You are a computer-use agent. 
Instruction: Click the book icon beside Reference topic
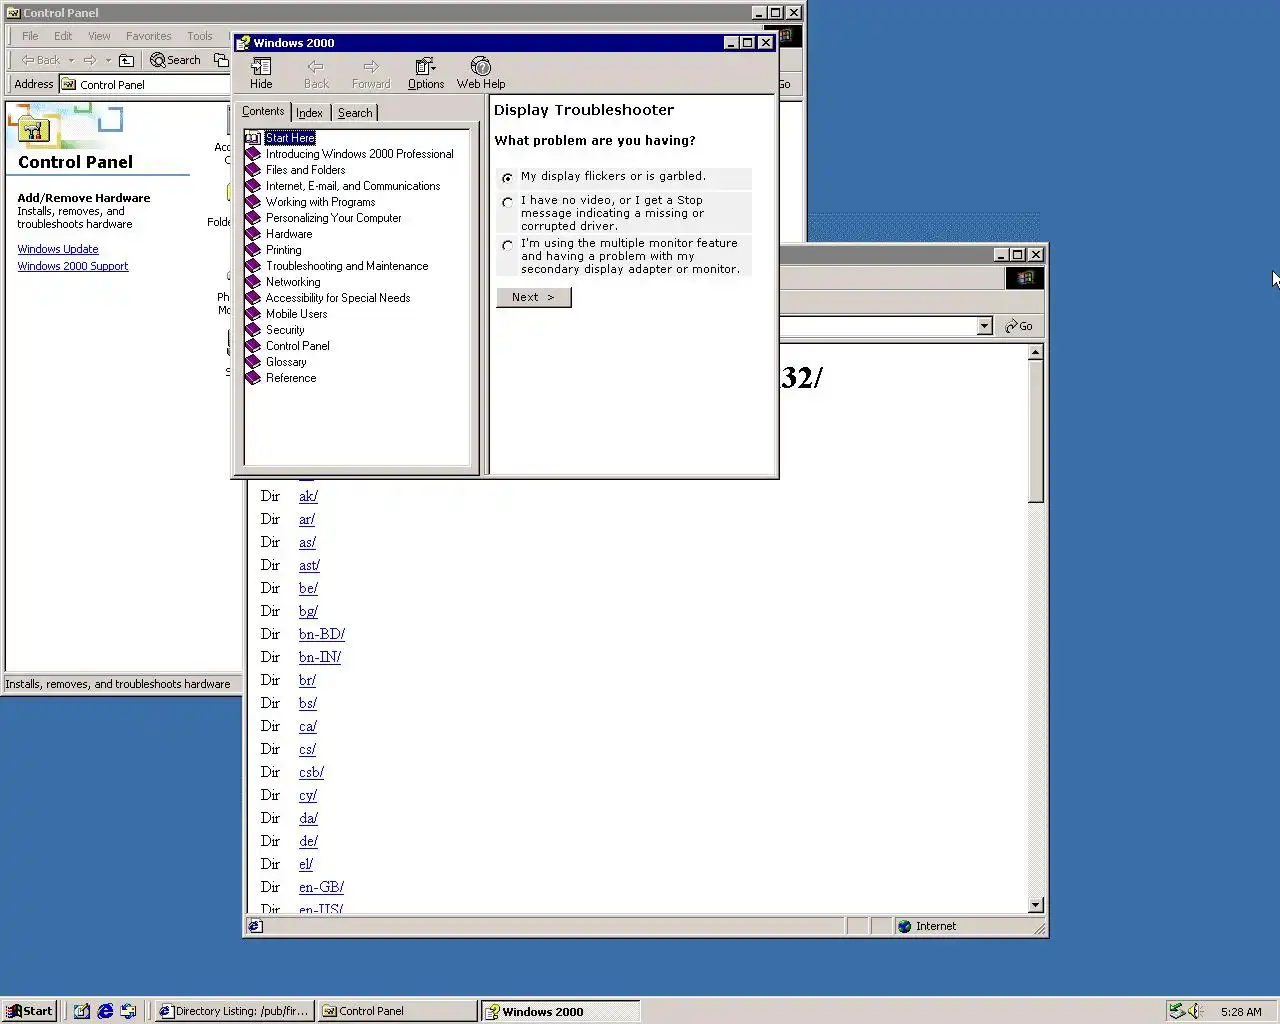tap(253, 378)
